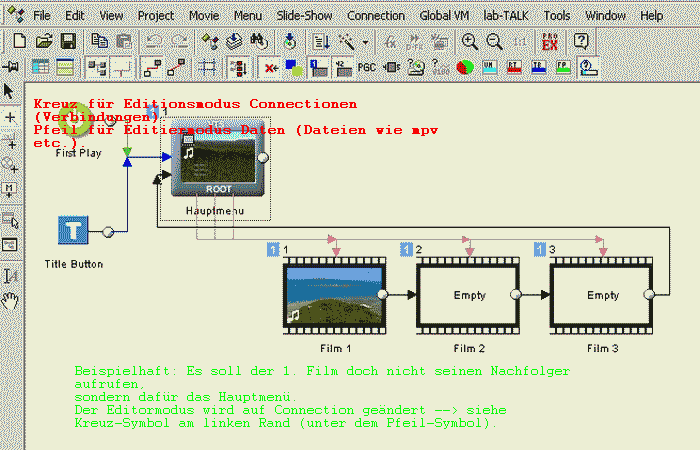Click the zoom out magnifier

pyautogui.click(x=494, y=41)
